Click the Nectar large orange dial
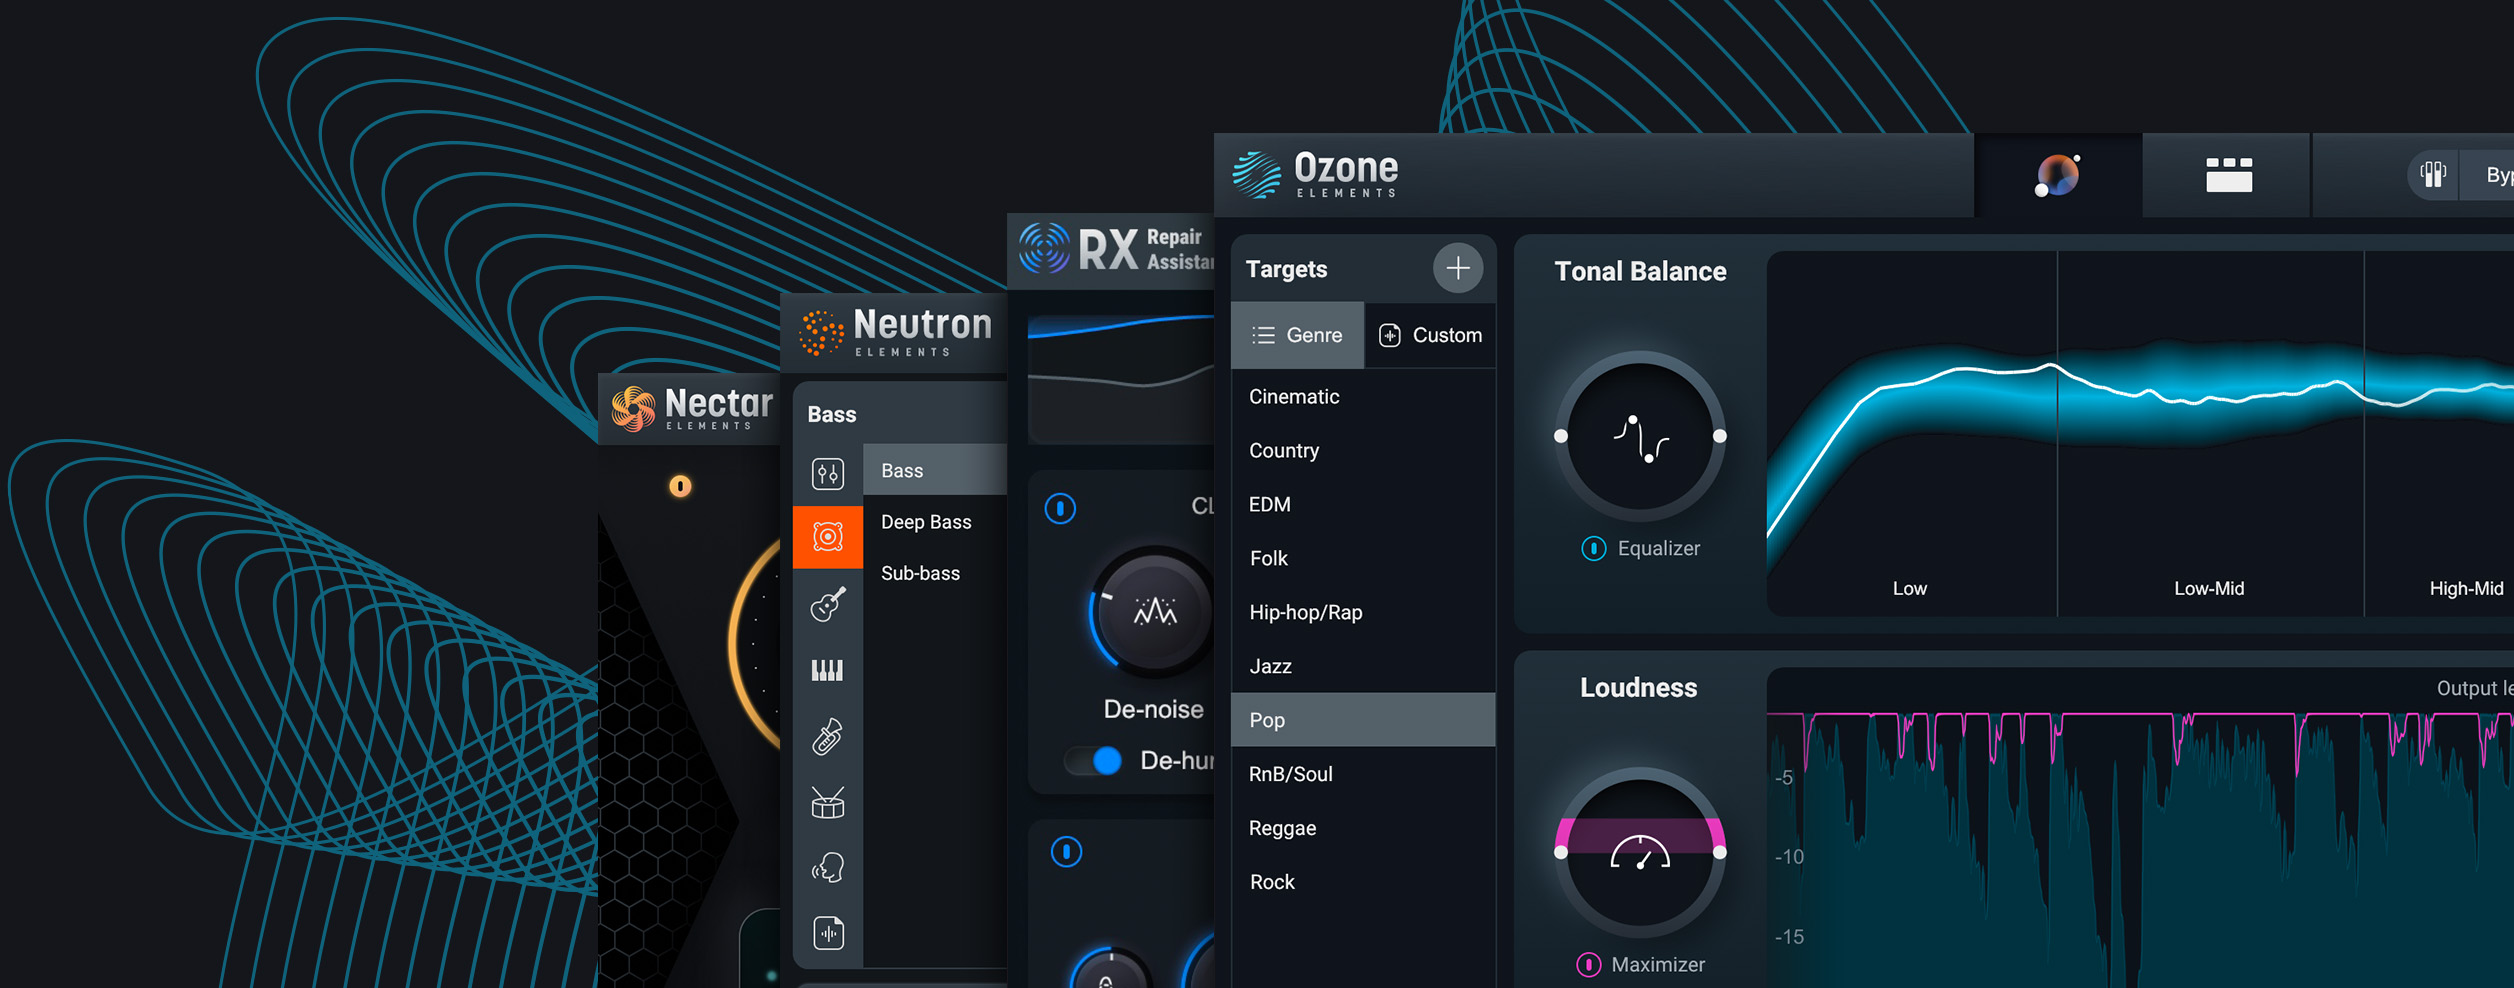This screenshot has width=2514, height=988. click(x=756, y=645)
